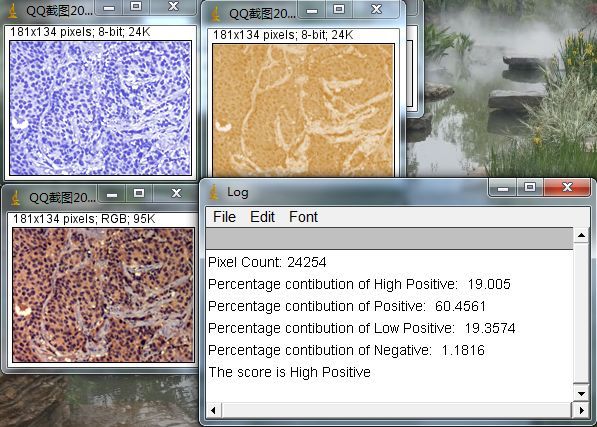
Task: Click the Log scroll right arrow
Action: tap(581, 410)
